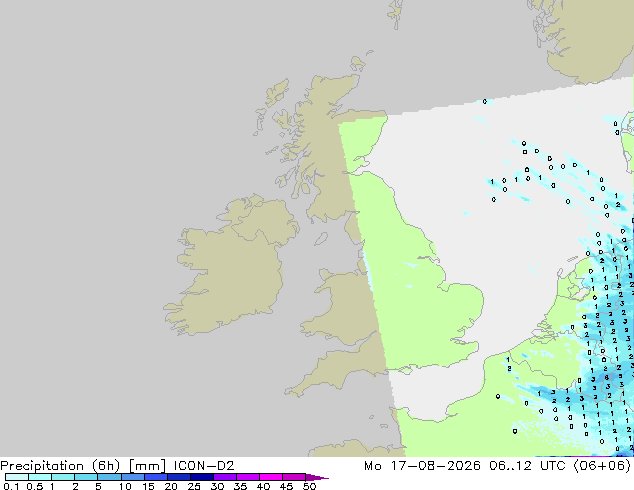The image size is (634, 490).
Task: Click the 0.1–0.5 mm lightest cyan legend swatch
Action: tap(17, 477)
